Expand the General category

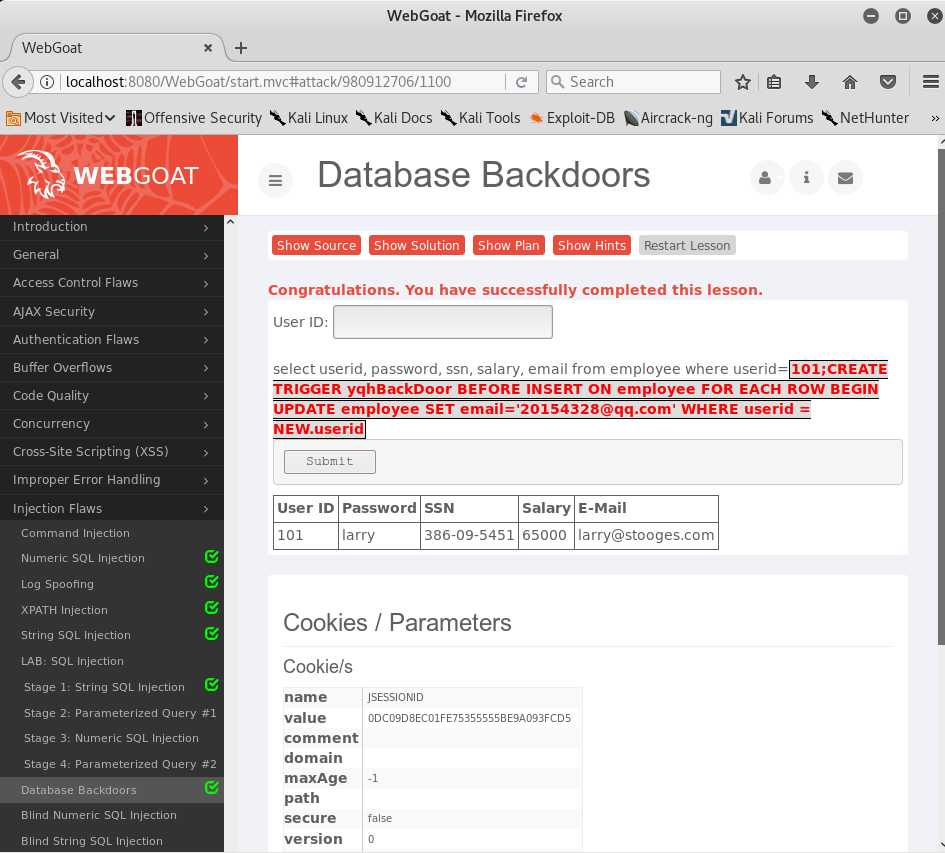[111, 255]
